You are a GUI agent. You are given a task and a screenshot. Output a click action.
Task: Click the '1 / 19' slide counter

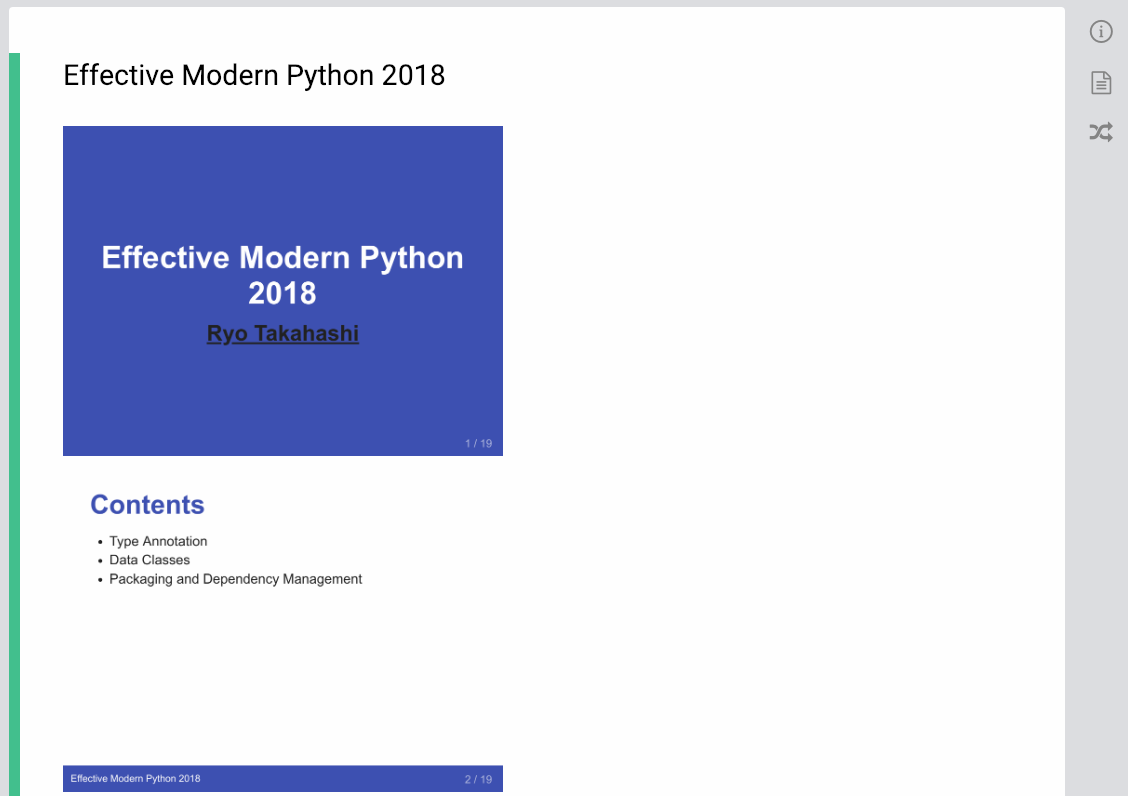478,443
